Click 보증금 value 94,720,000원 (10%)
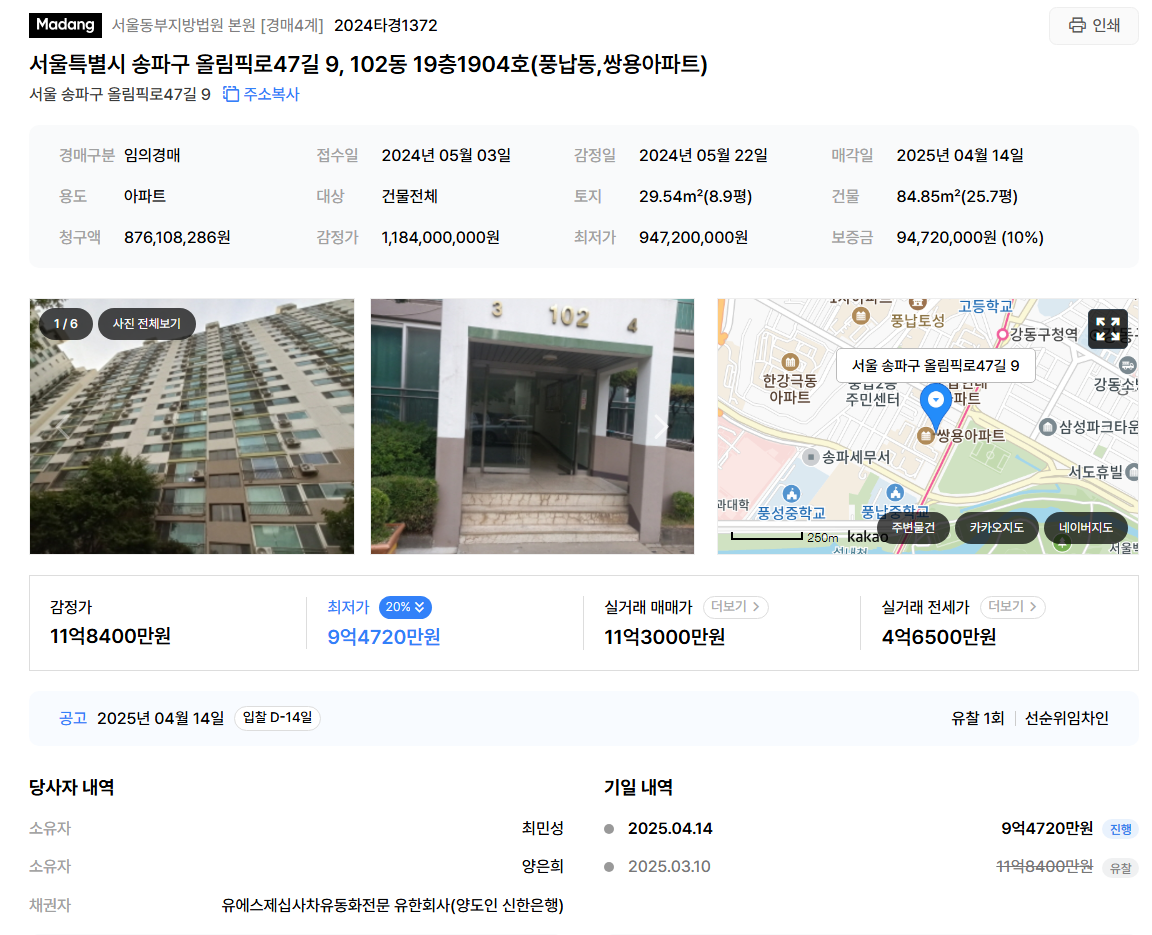The image size is (1152, 935). [x=970, y=237]
